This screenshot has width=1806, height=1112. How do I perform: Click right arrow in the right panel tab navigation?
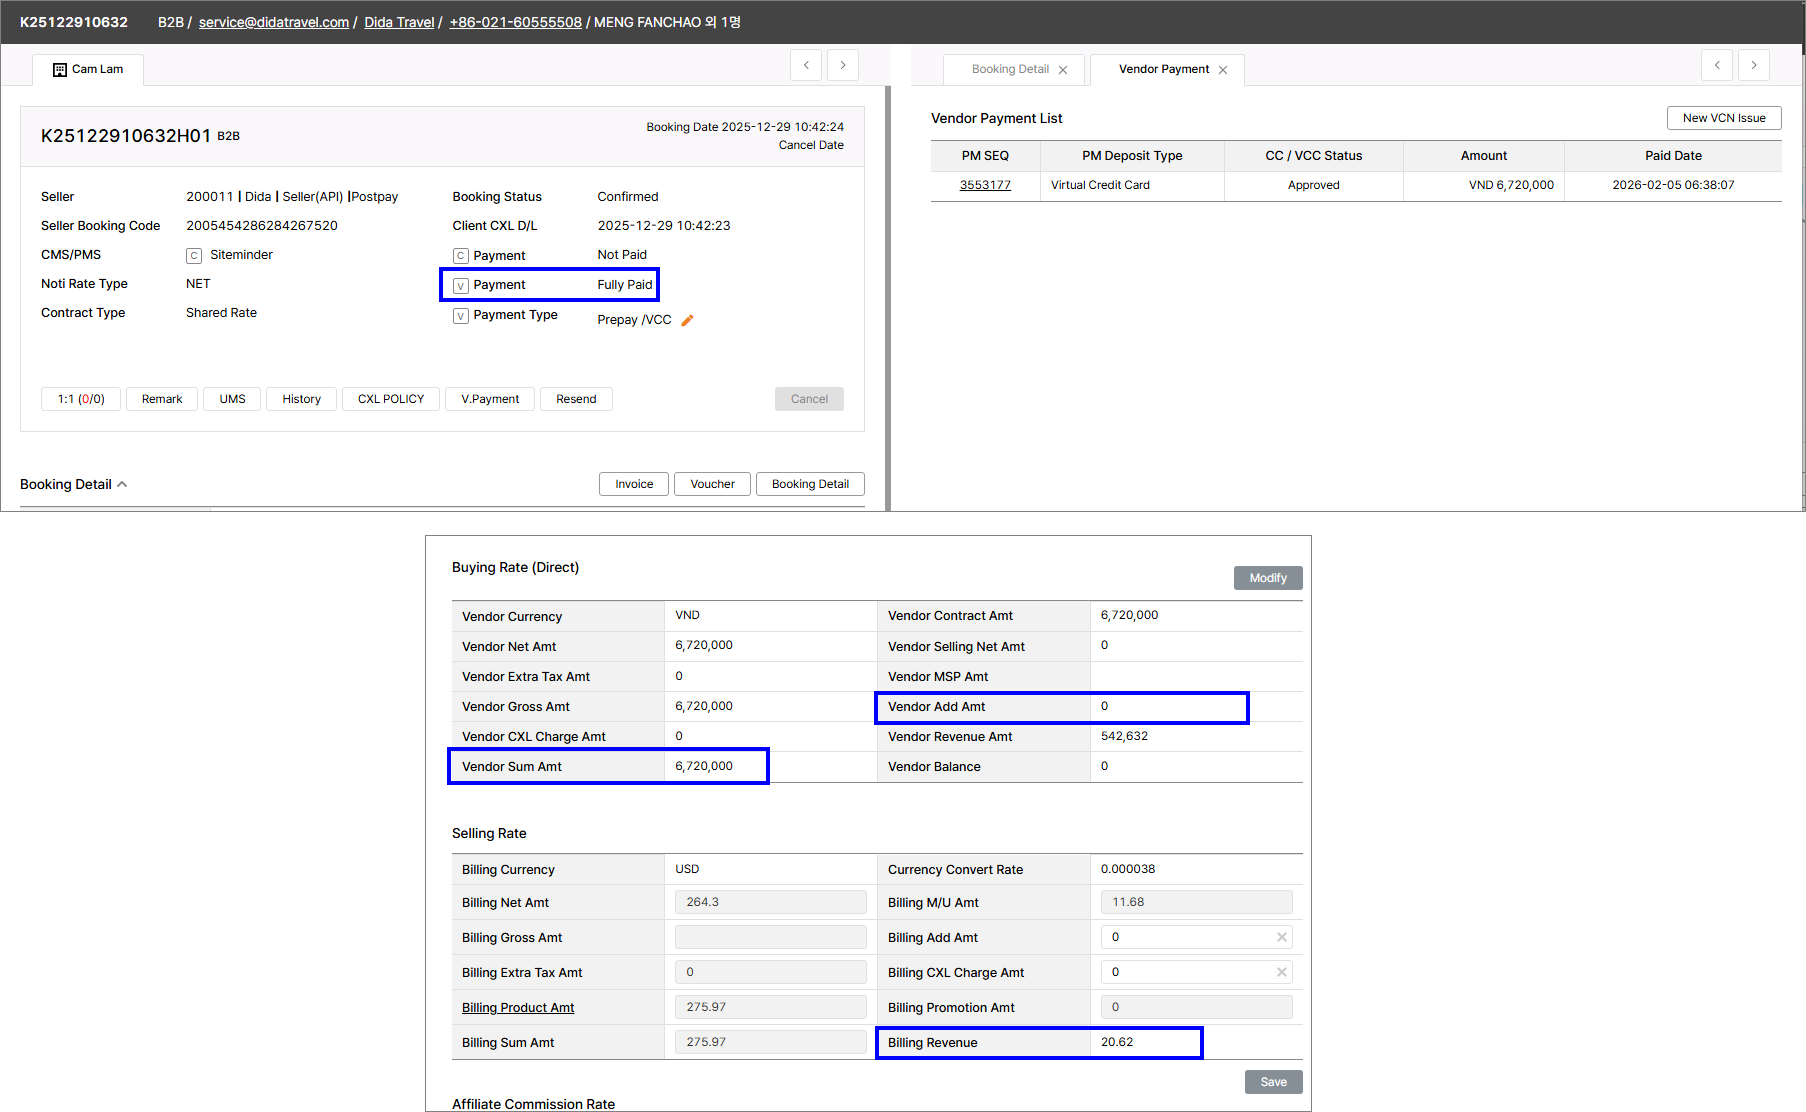click(1753, 65)
